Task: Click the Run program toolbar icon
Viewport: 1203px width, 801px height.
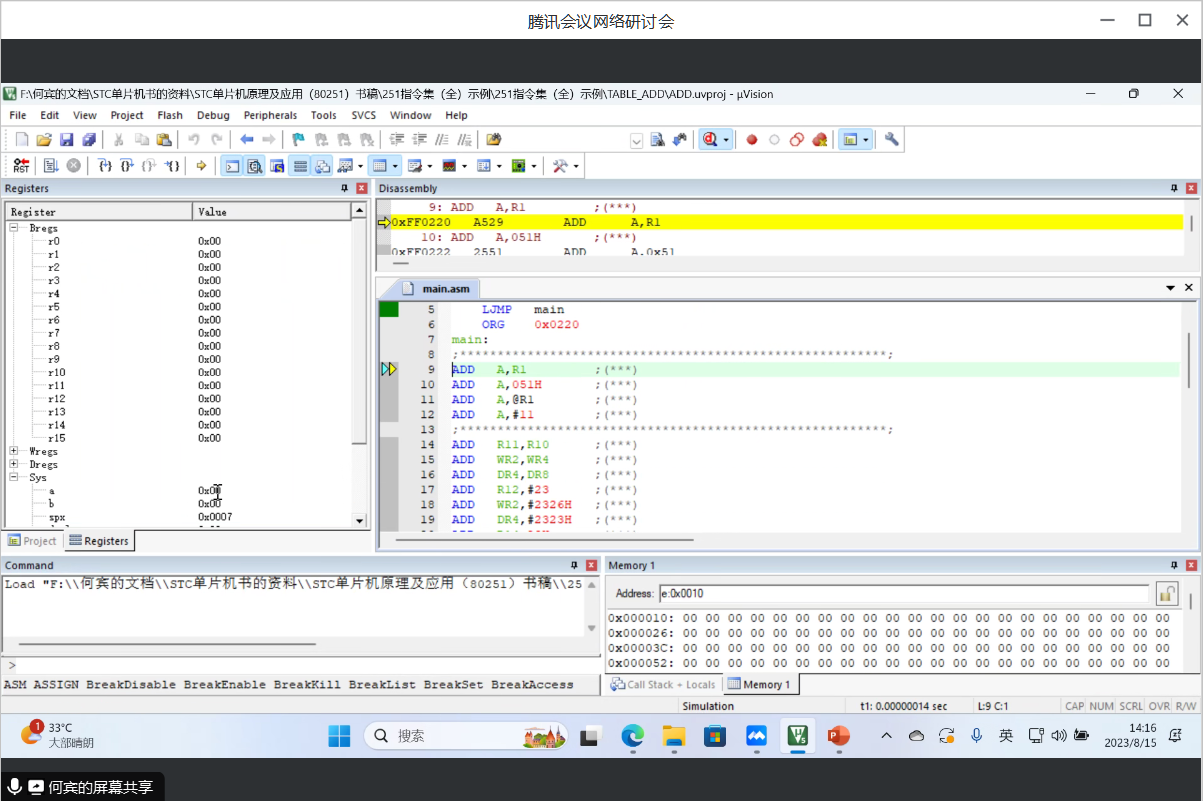Action: point(50,166)
